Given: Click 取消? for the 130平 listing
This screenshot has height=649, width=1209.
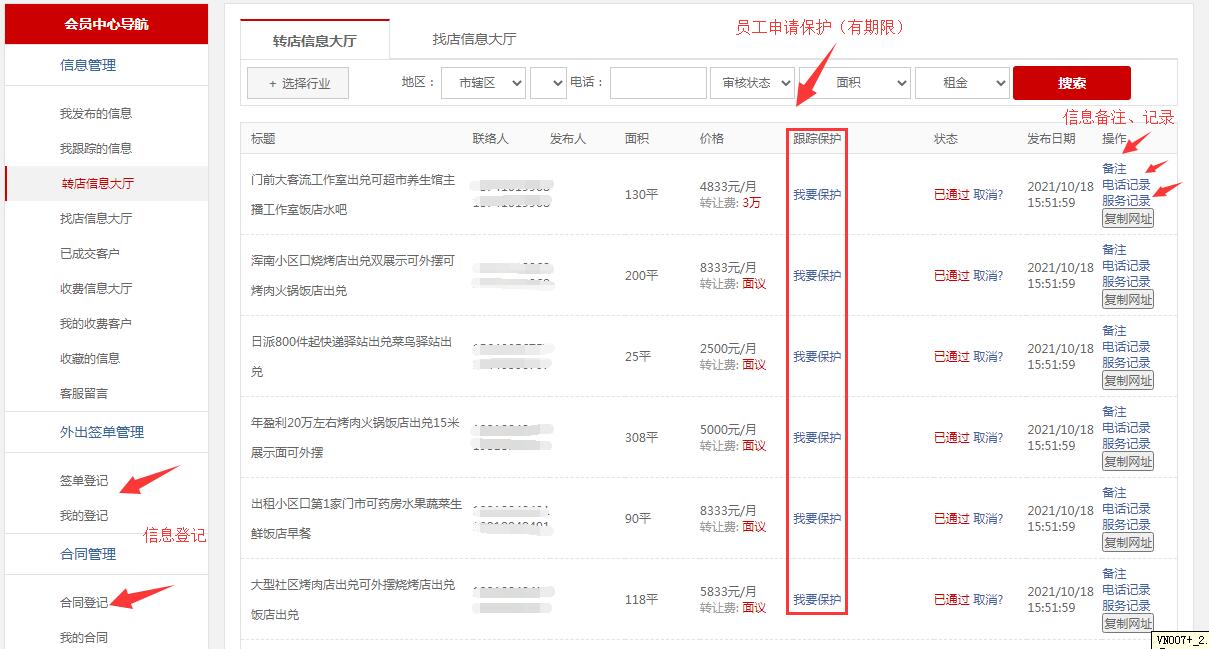Looking at the screenshot, I should 988,195.
